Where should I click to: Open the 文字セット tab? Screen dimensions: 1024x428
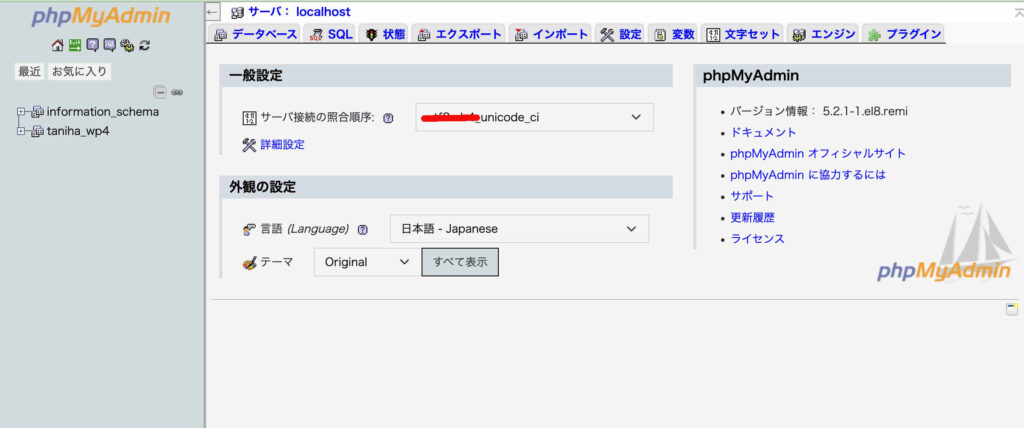click(x=743, y=35)
